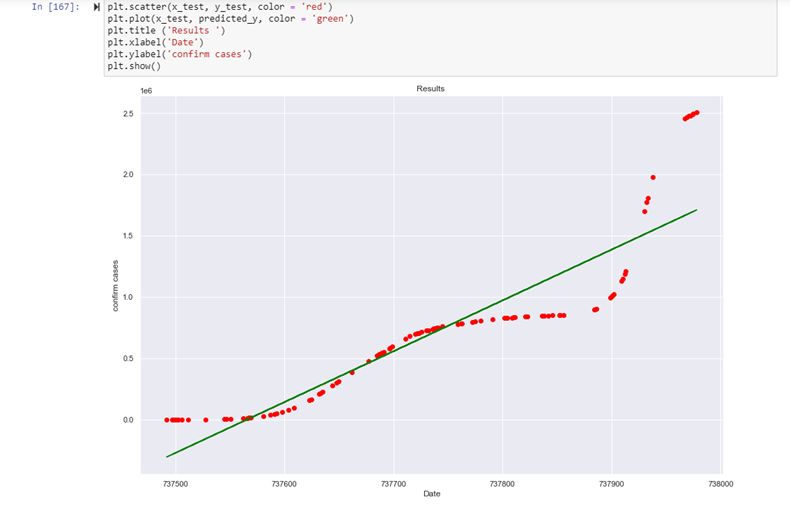
Task: Click the 'Date' x-axis label
Action: point(431,494)
